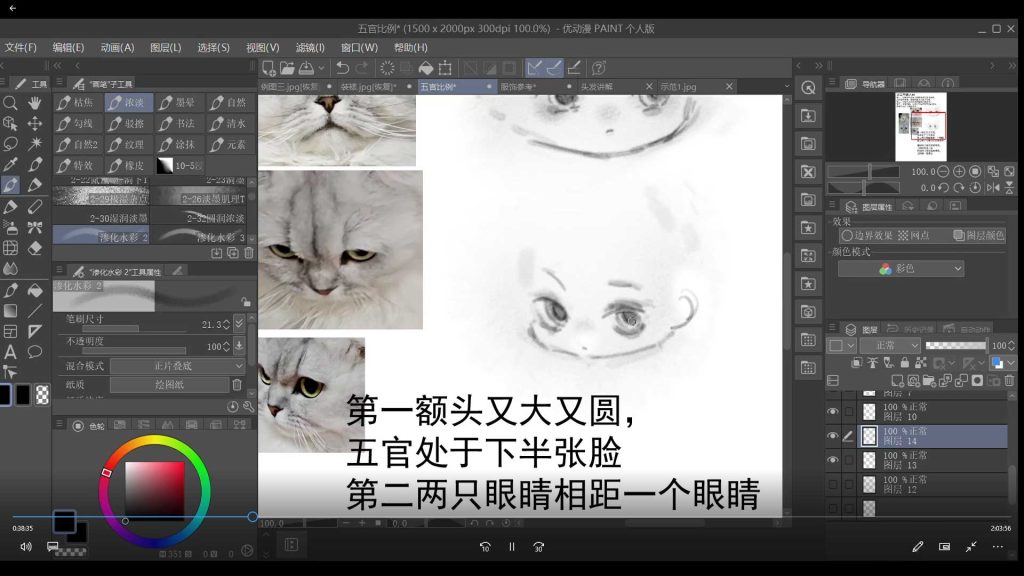Select the Auto Select magic wand tool
Image resolution: width=1024 pixels, height=576 pixels.
tap(35, 144)
